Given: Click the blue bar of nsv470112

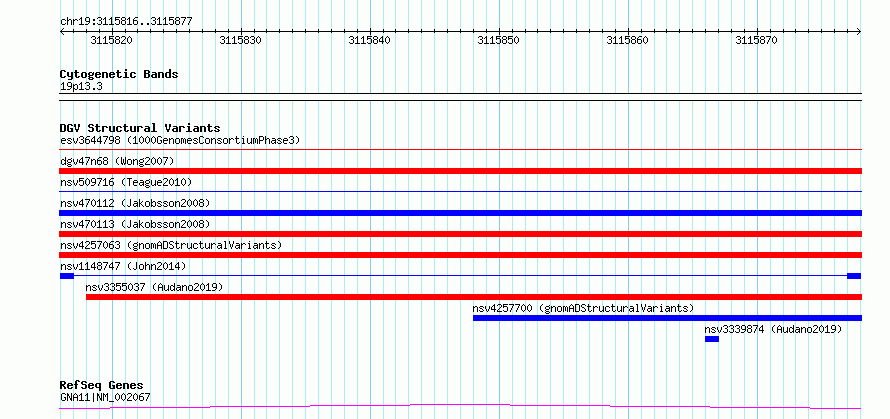Looking at the screenshot, I should click(x=460, y=213).
